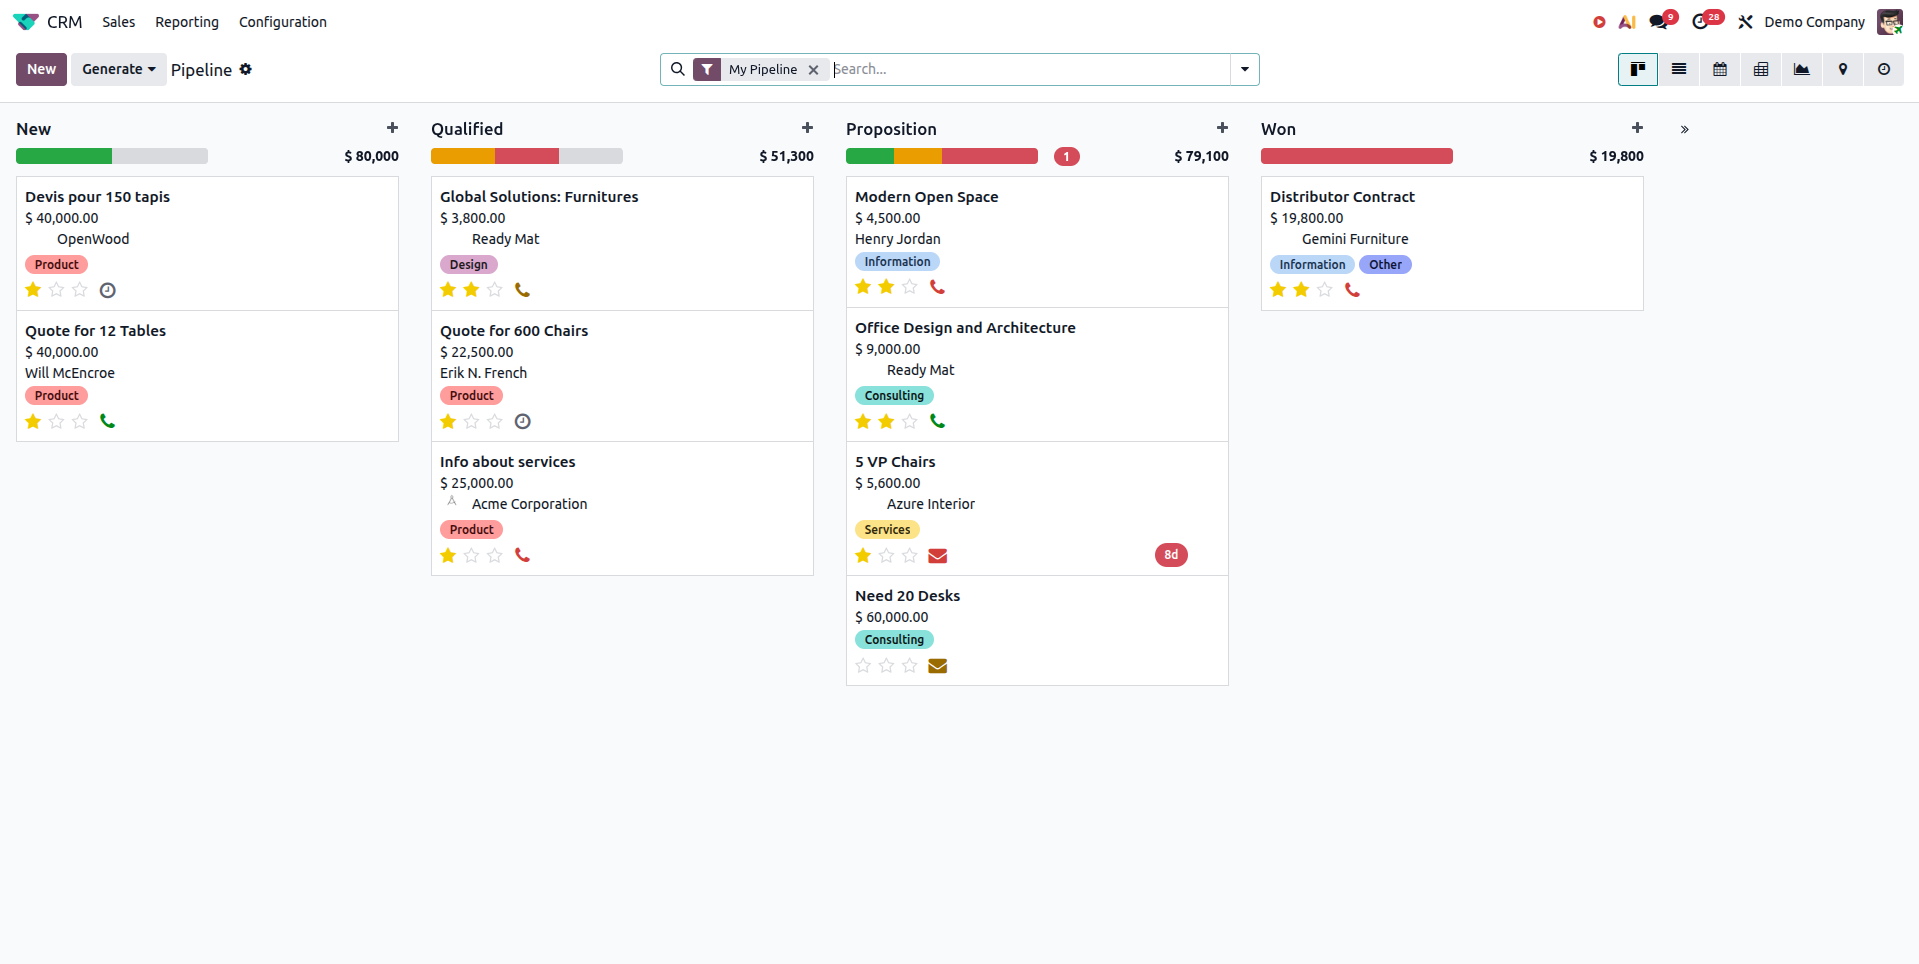Switch to Graph view
This screenshot has width=1919, height=964.
pos(1802,69)
